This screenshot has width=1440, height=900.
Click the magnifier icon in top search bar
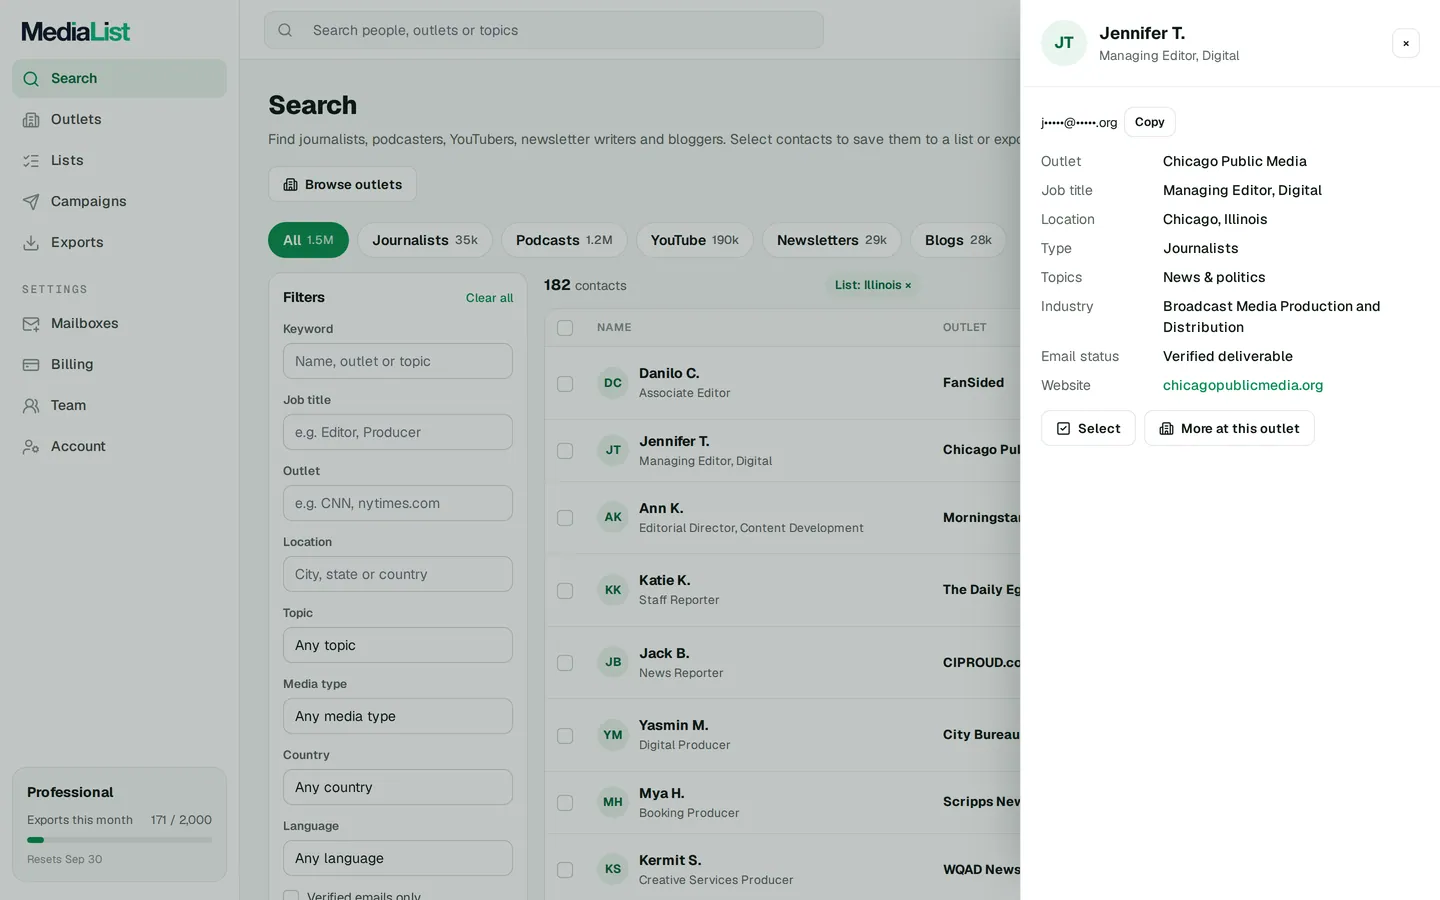tap(285, 30)
